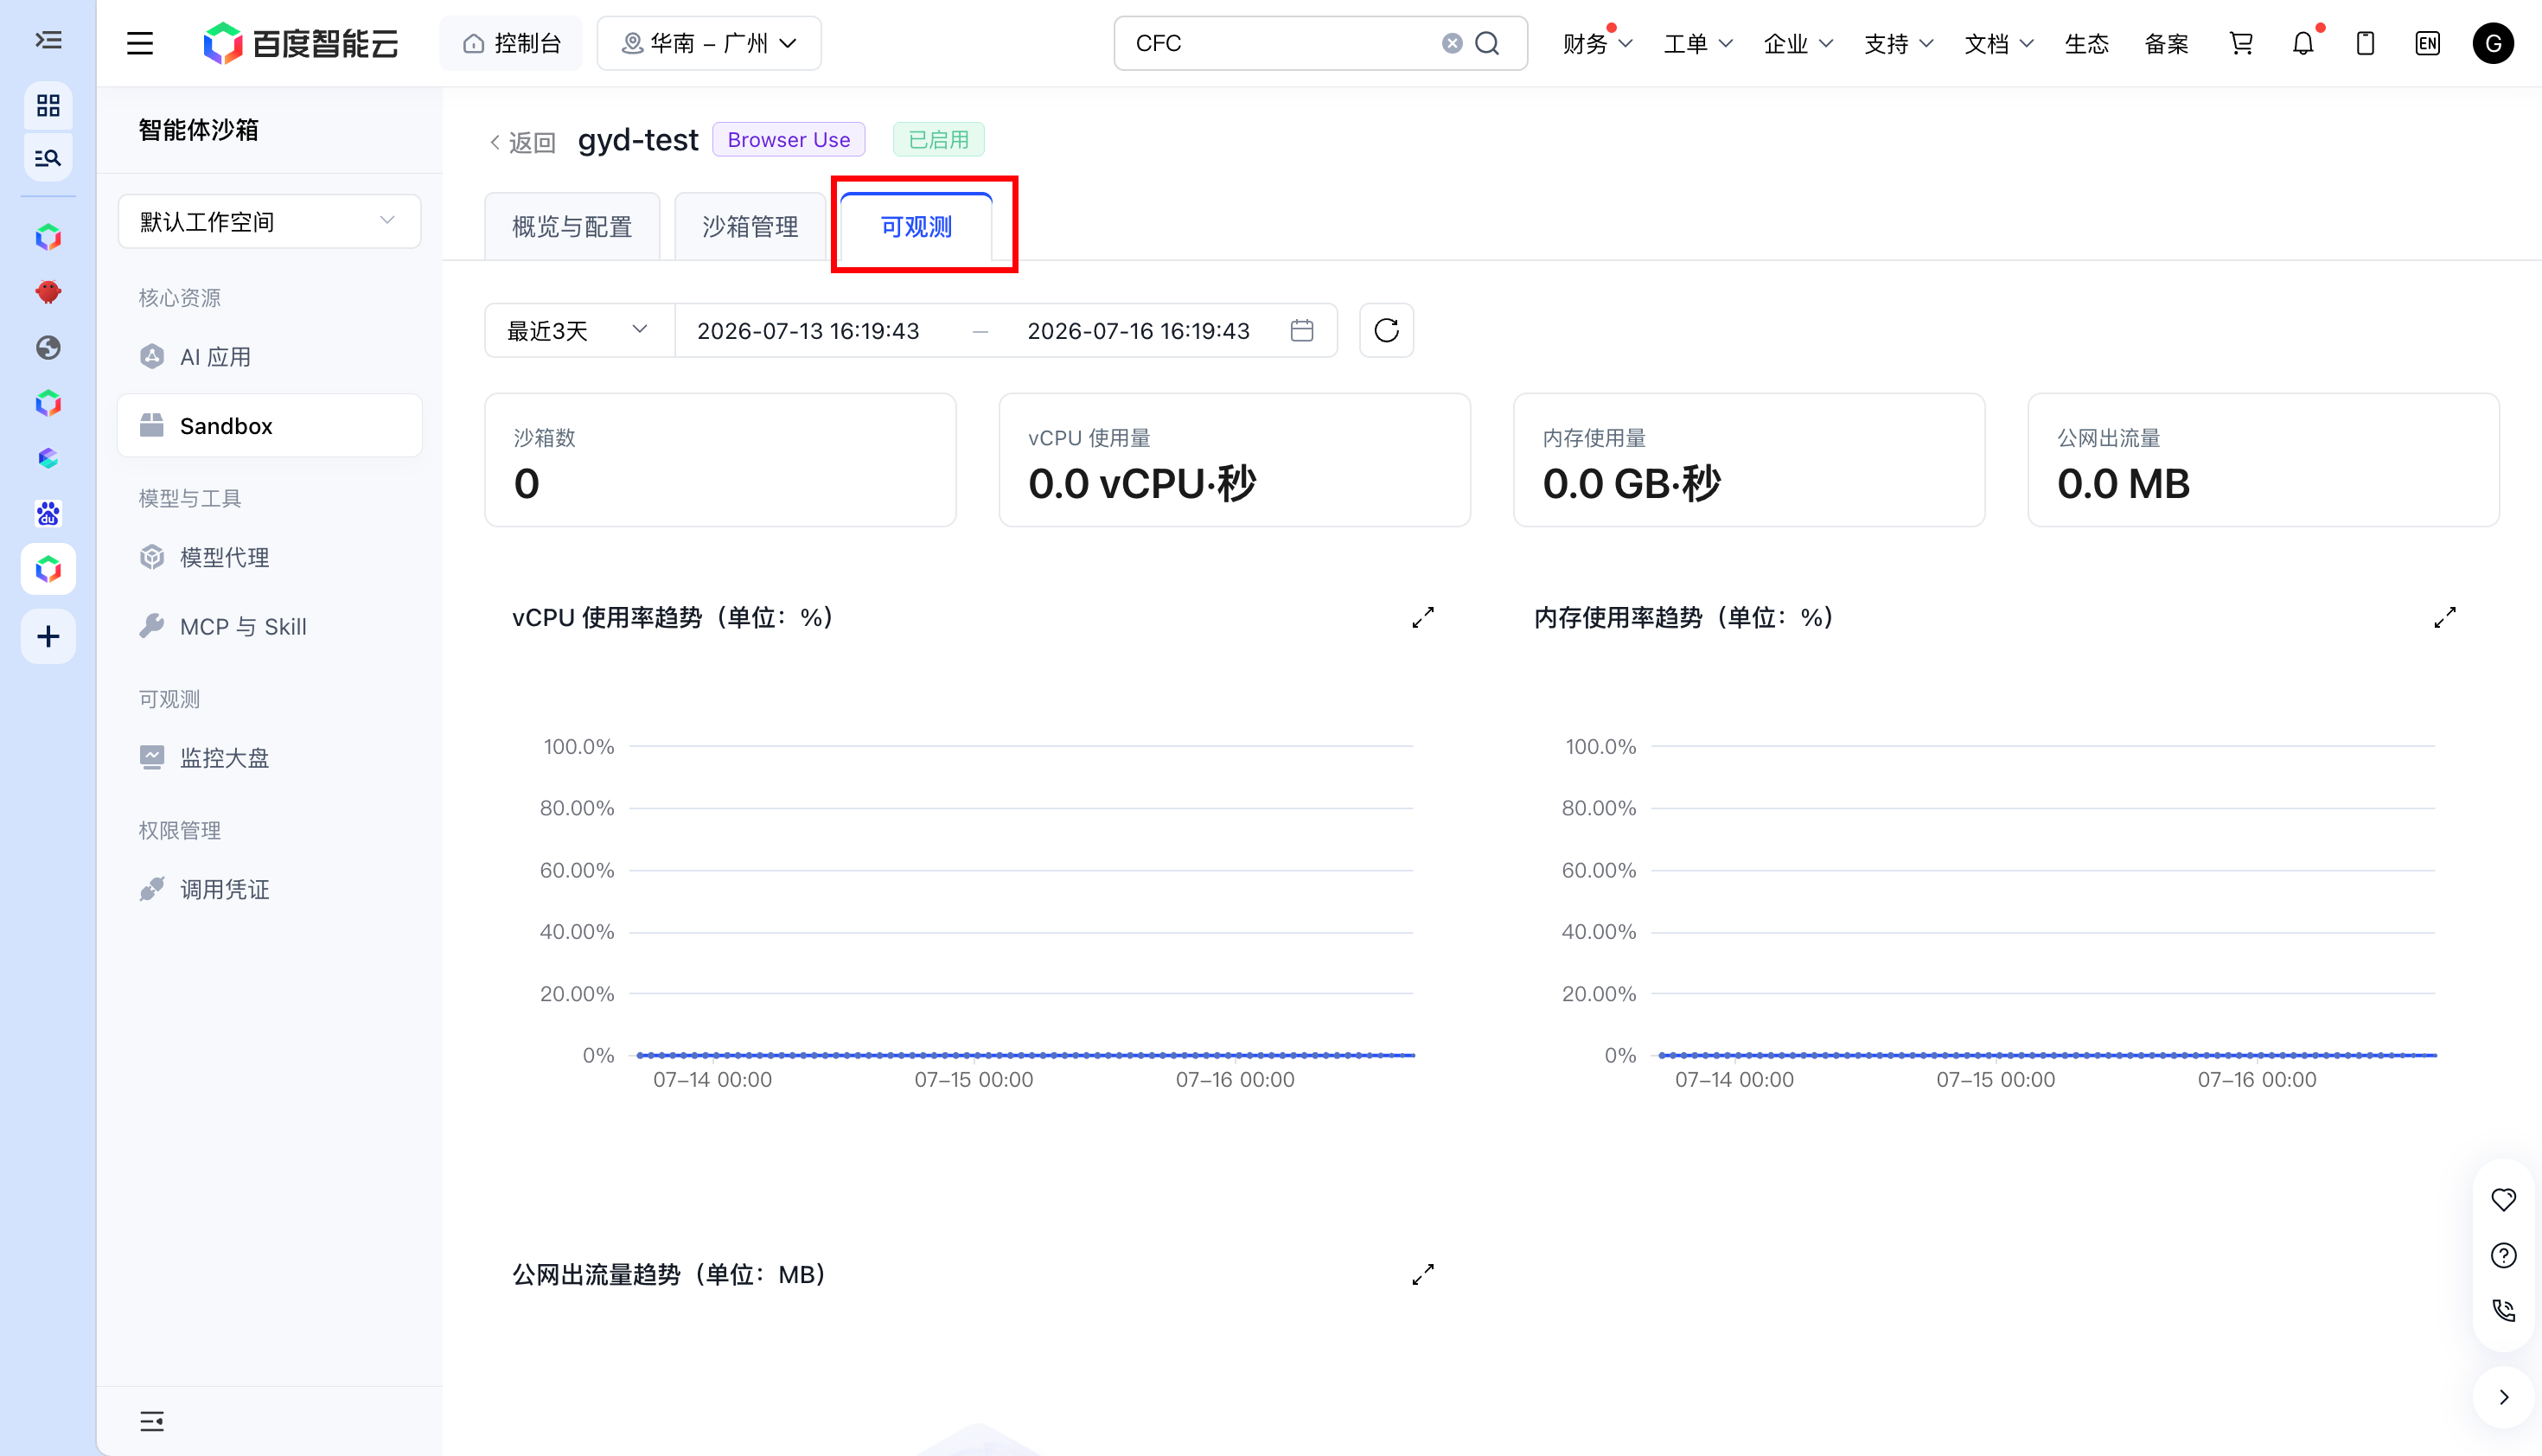Toggle the hamburger main menu

click(140, 43)
